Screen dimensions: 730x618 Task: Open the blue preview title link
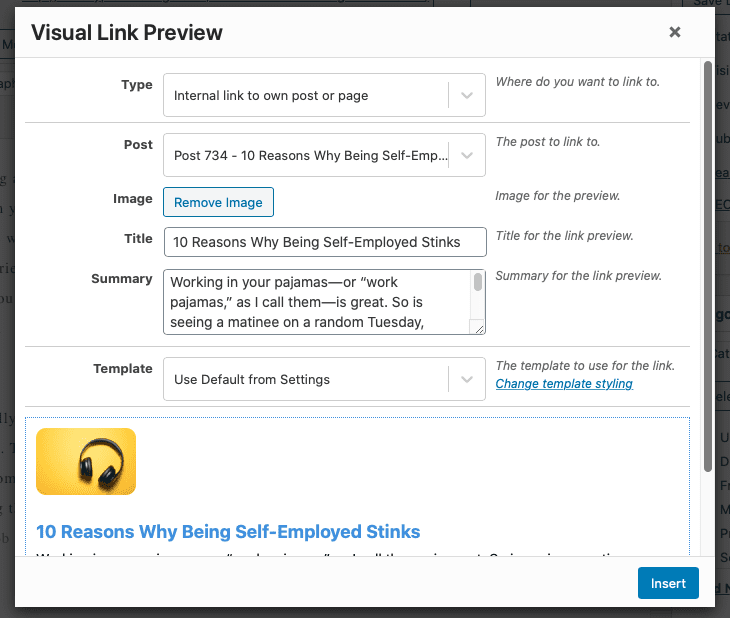(x=228, y=532)
